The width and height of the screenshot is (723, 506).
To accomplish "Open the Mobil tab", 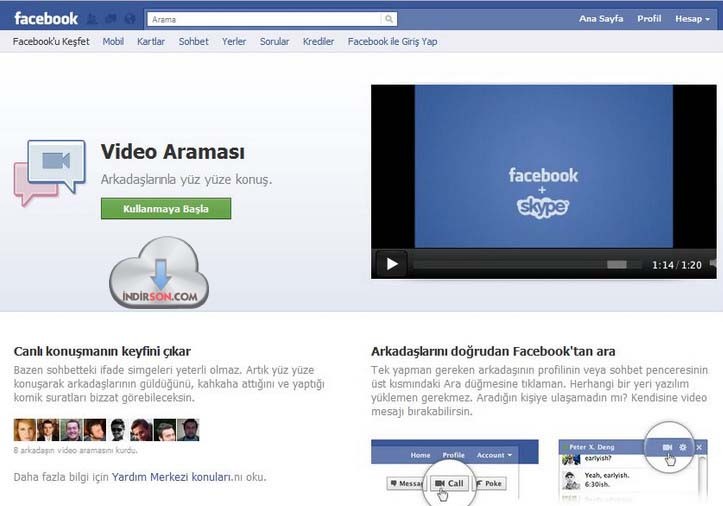I will point(113,42).
